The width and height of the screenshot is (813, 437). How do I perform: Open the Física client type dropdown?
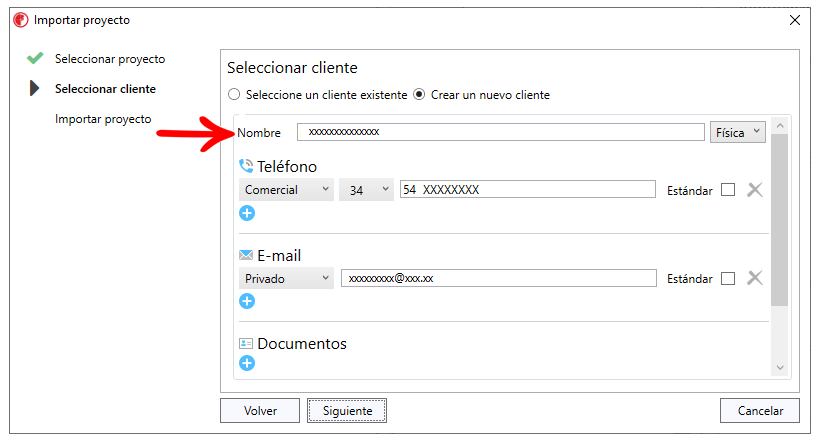[x=737, y=132]
